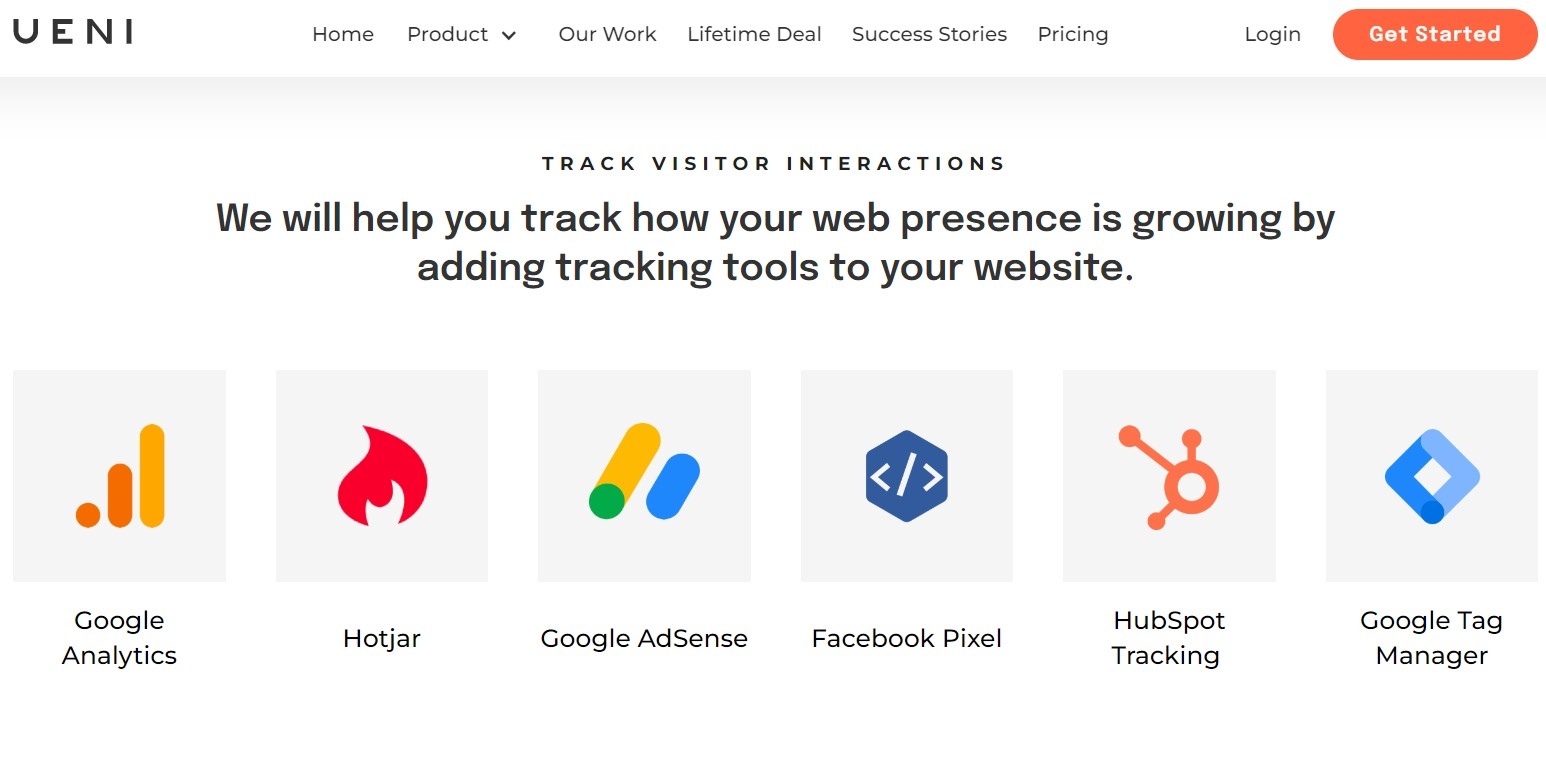Select the Google Tag Manager diamond icon
Screen dimensions: 1546x777
coord(1432,476)
